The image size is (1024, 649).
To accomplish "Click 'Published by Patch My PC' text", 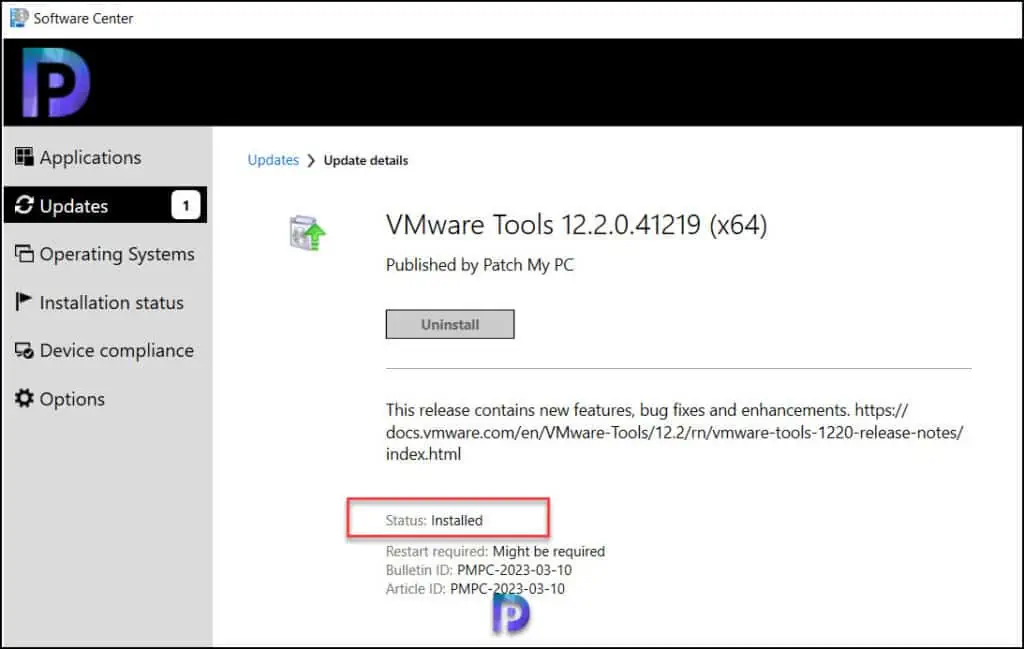I will pos(480,265).
